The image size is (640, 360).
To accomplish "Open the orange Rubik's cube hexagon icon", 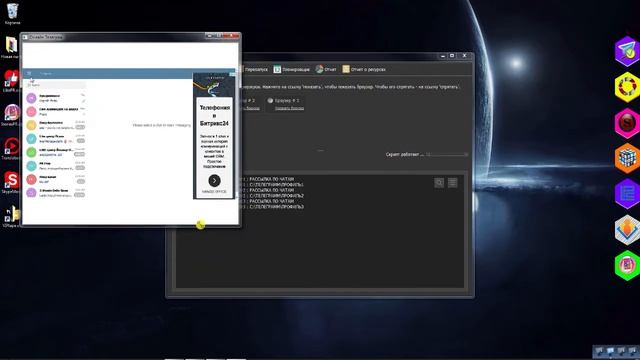I will click(627, 158).
